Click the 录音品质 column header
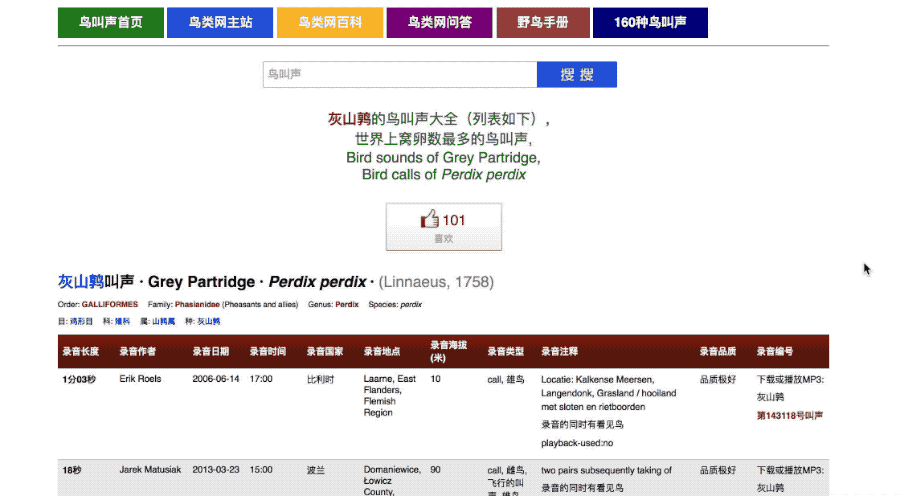Screen dimensions: 900x496 (717, 351)
